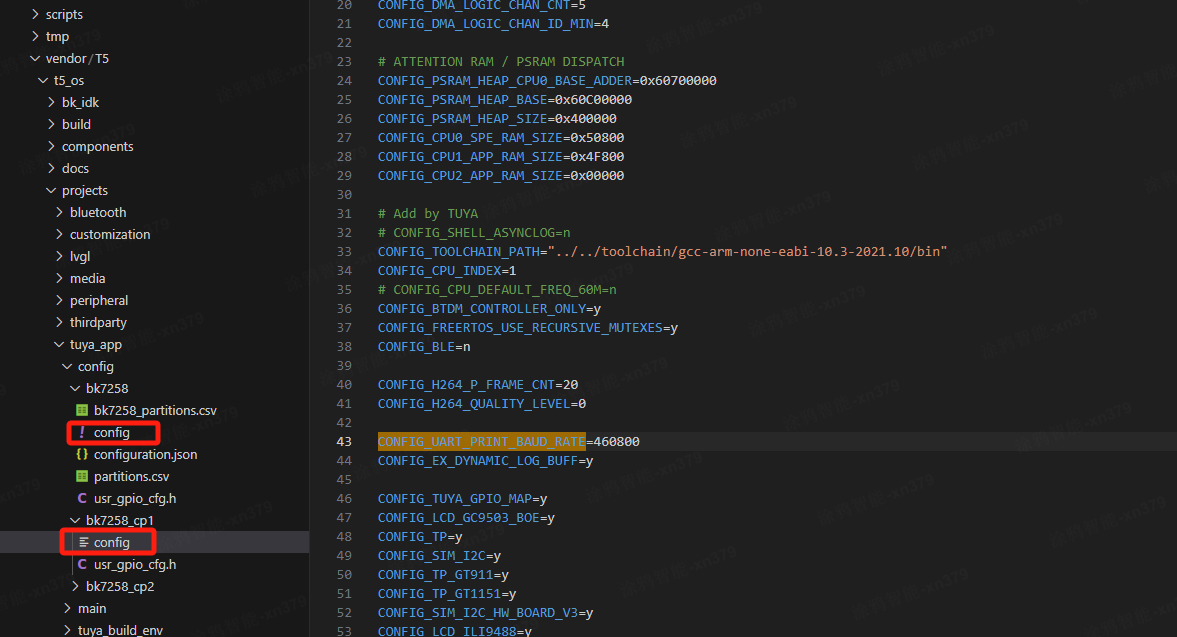
Task: Open the lvgl folder in the explorer
Action: (79, 257)
